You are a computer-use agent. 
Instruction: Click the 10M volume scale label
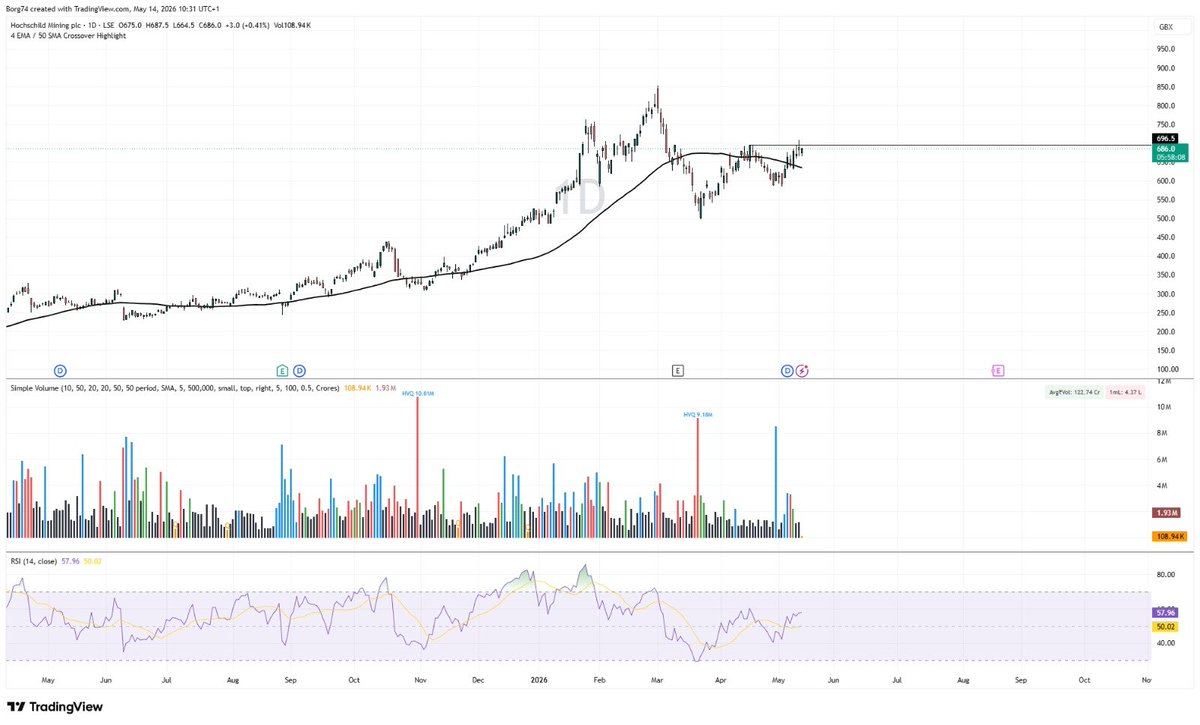coord(1165,407)
